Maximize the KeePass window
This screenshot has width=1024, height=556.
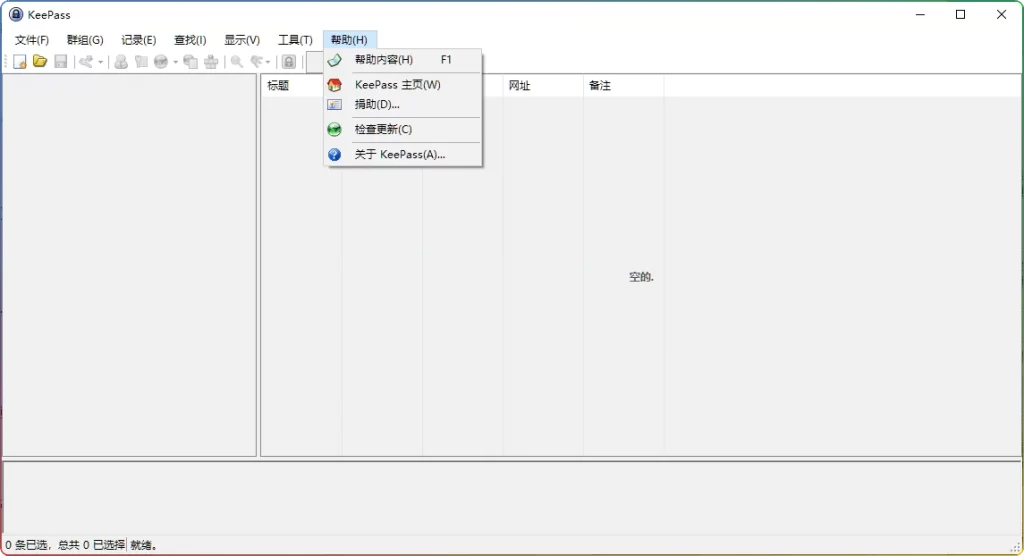pyautogui.click(x=961, y=14)
